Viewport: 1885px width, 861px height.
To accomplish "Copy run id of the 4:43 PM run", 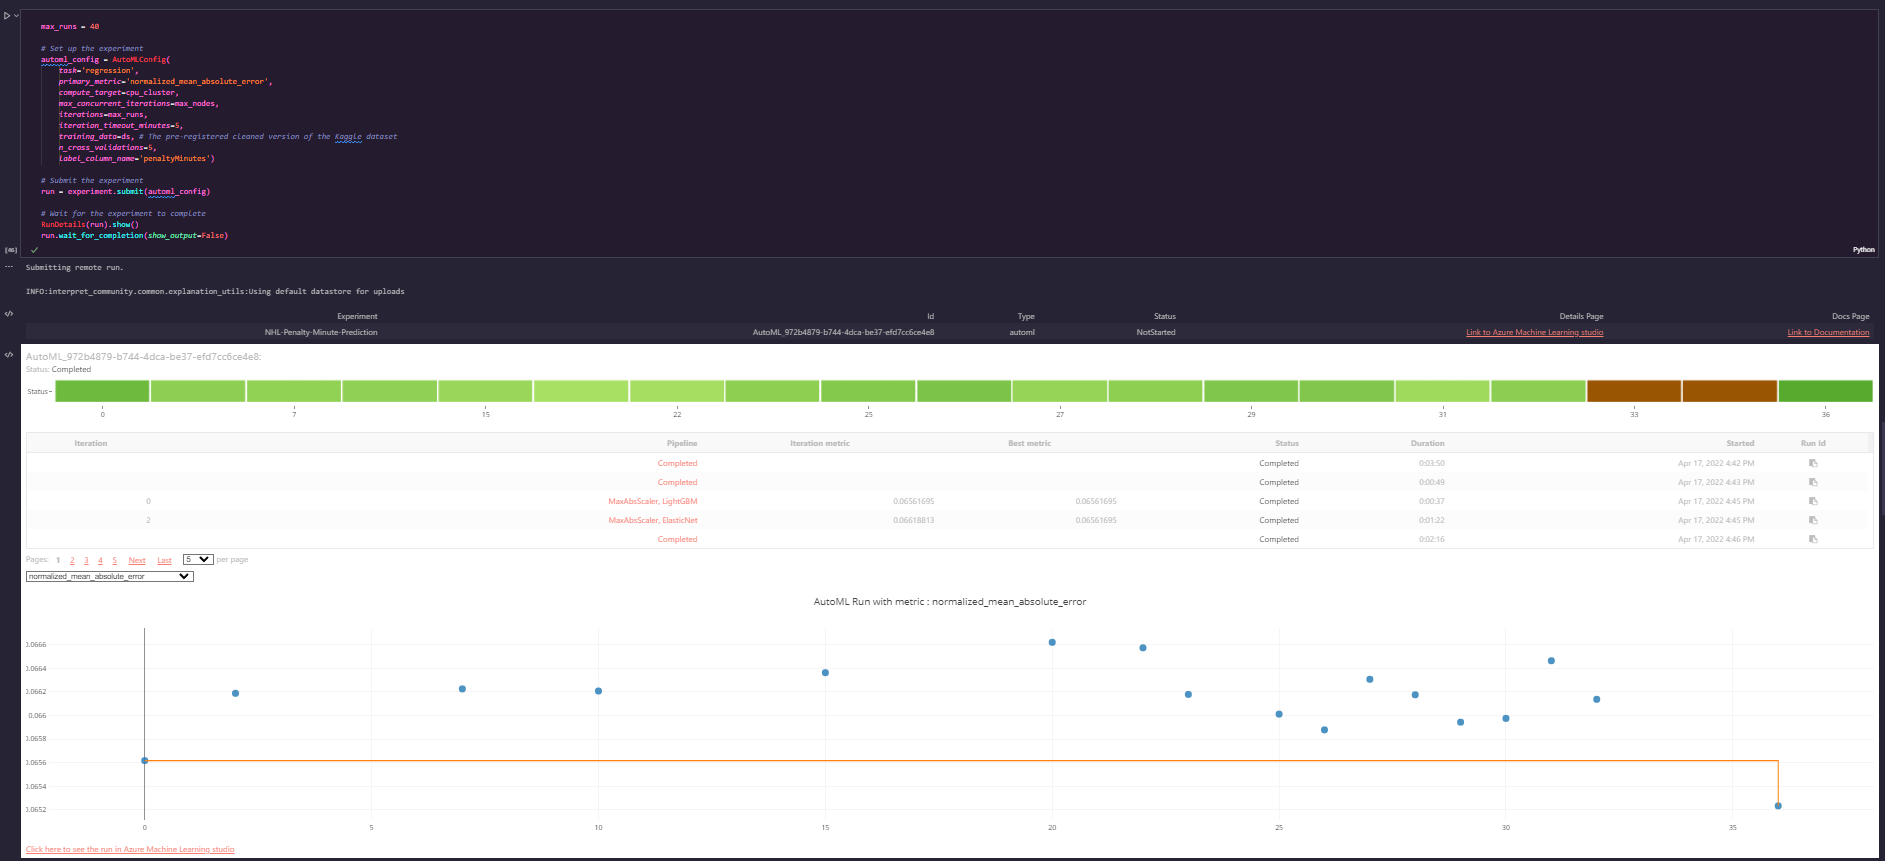I will [1813, 482].
